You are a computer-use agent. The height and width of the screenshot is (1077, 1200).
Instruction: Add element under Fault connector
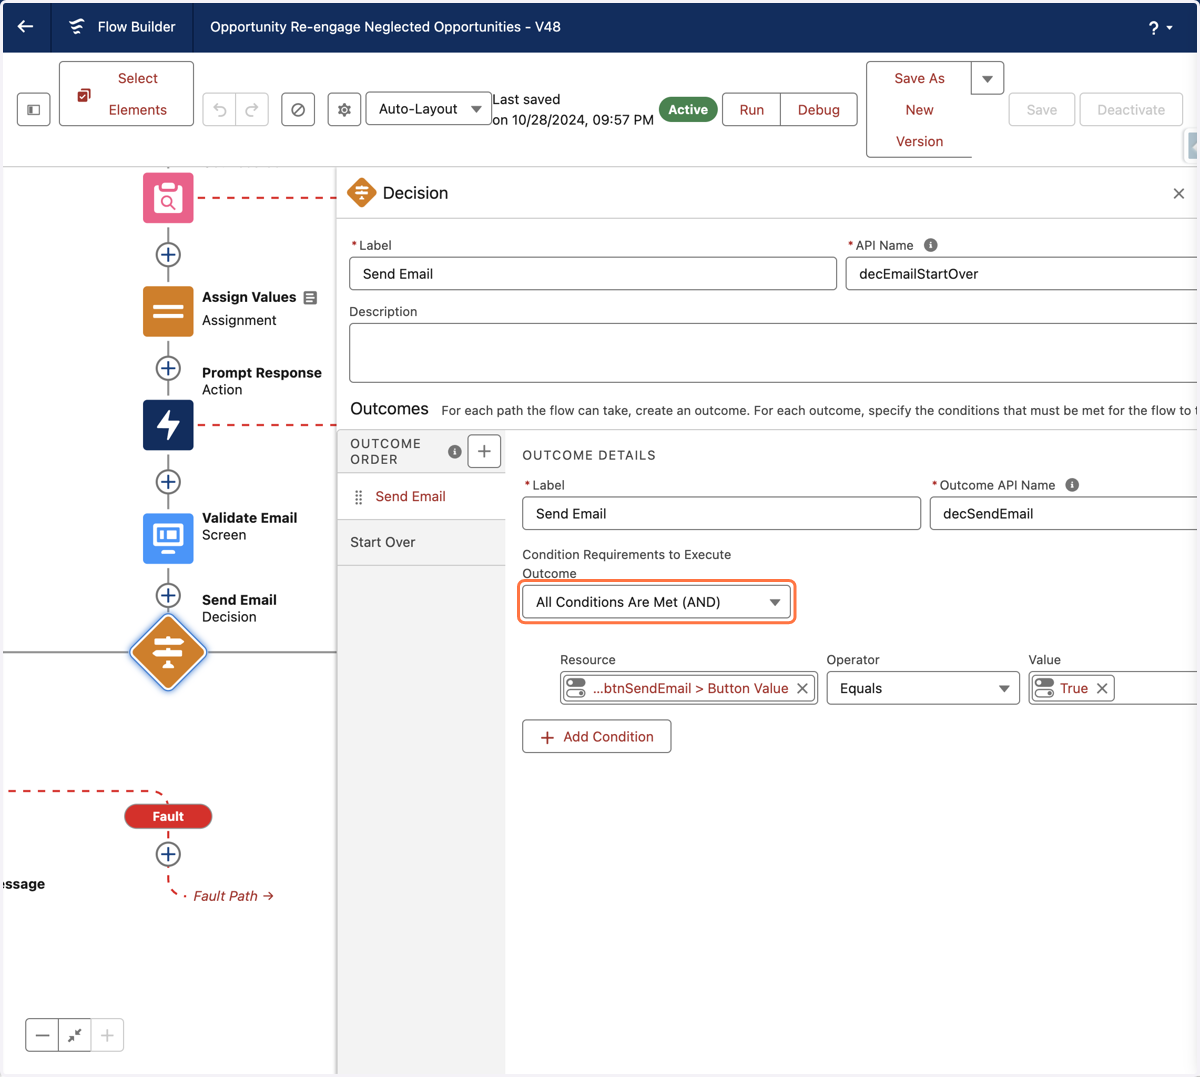168,854
